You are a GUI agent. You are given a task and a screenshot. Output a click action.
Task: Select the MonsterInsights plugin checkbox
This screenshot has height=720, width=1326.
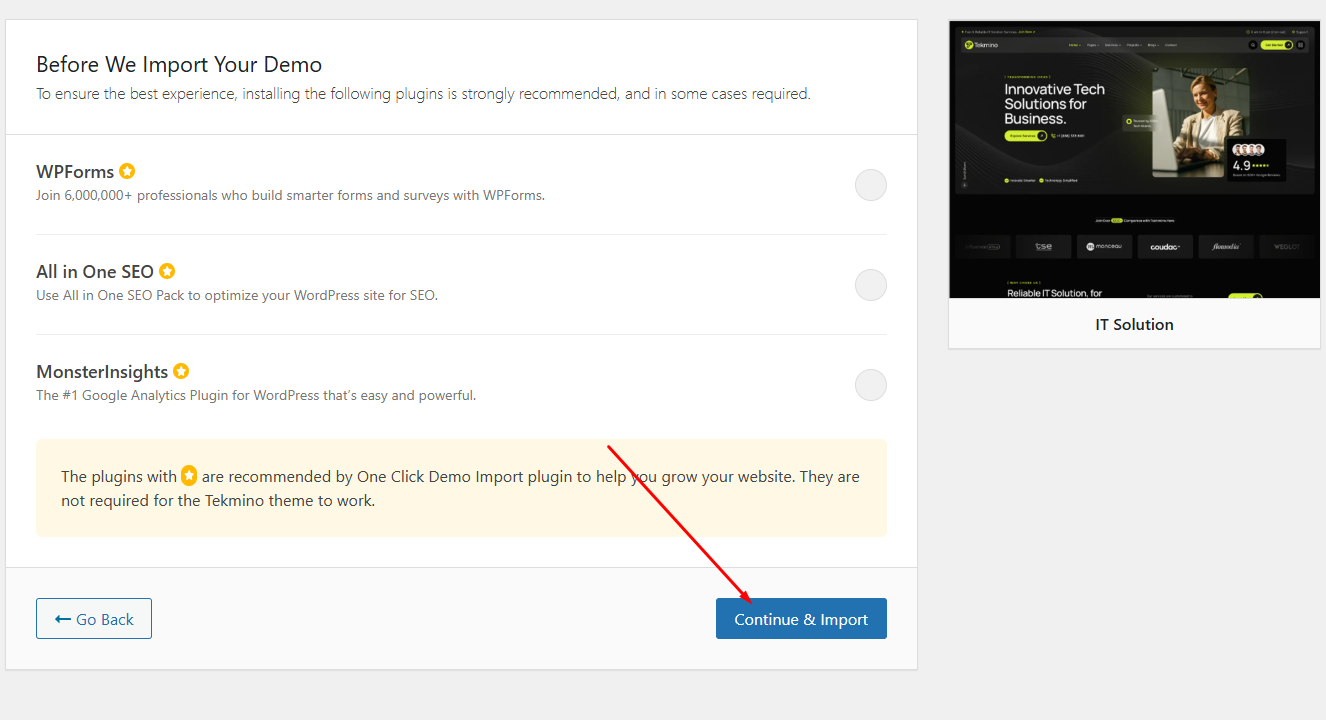[x=870, y=385]
